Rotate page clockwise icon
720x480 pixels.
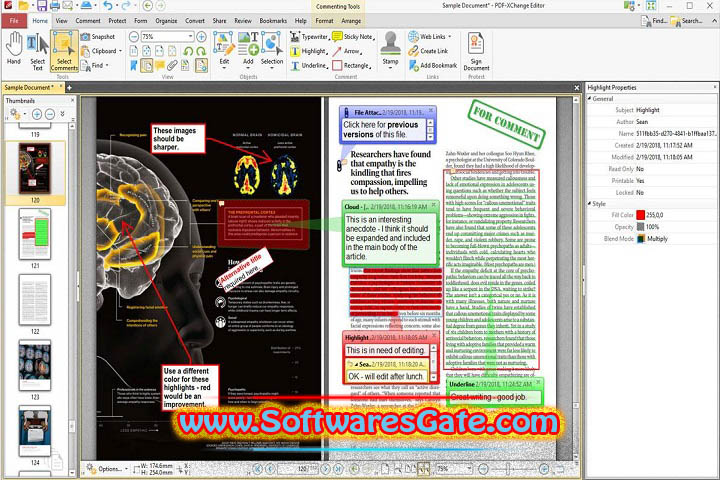[x=201, y=51]
